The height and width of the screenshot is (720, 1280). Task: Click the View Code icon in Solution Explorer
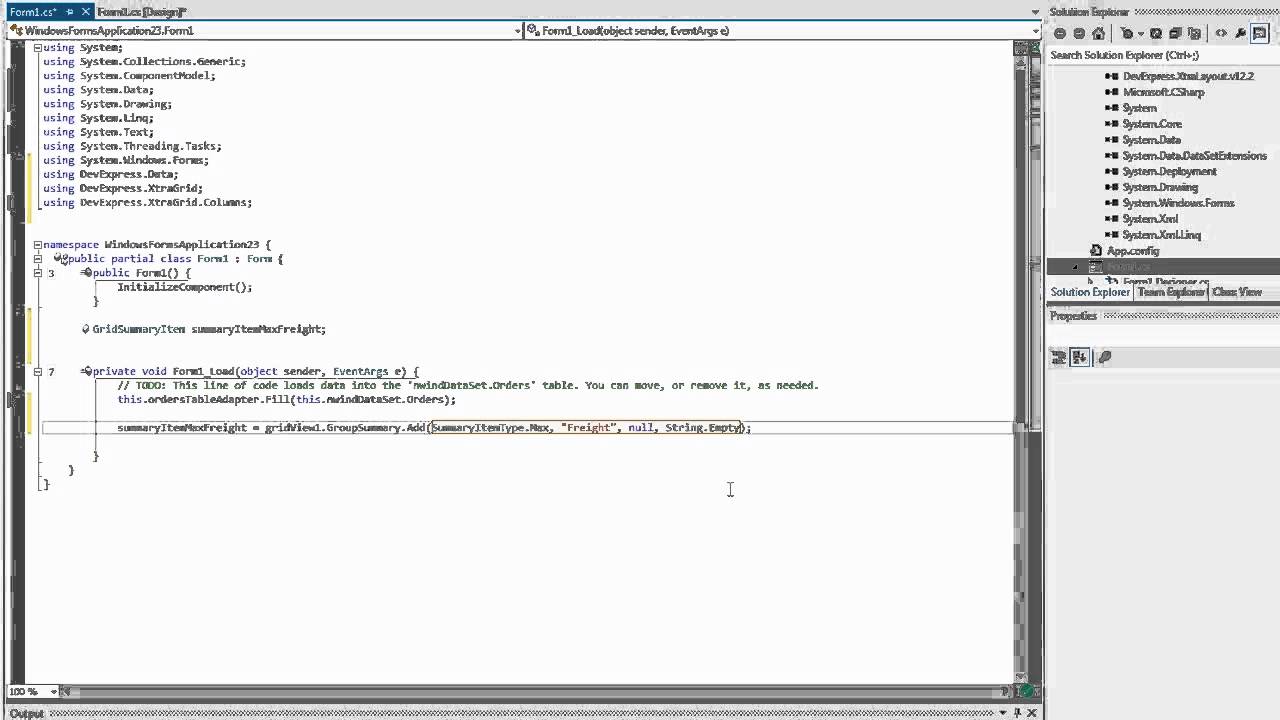[1221, 34]
